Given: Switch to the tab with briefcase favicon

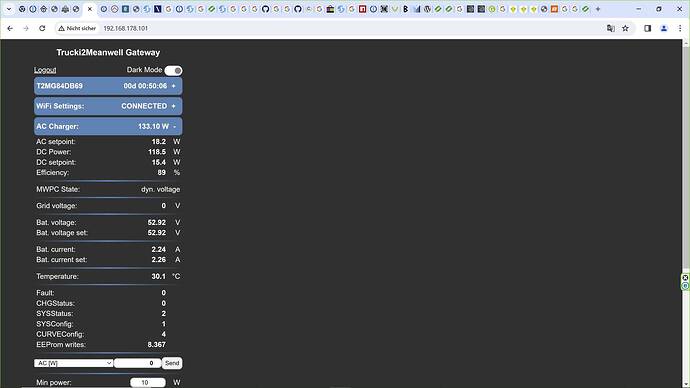Looking at the screenshot, I should (x=330, y=9).
